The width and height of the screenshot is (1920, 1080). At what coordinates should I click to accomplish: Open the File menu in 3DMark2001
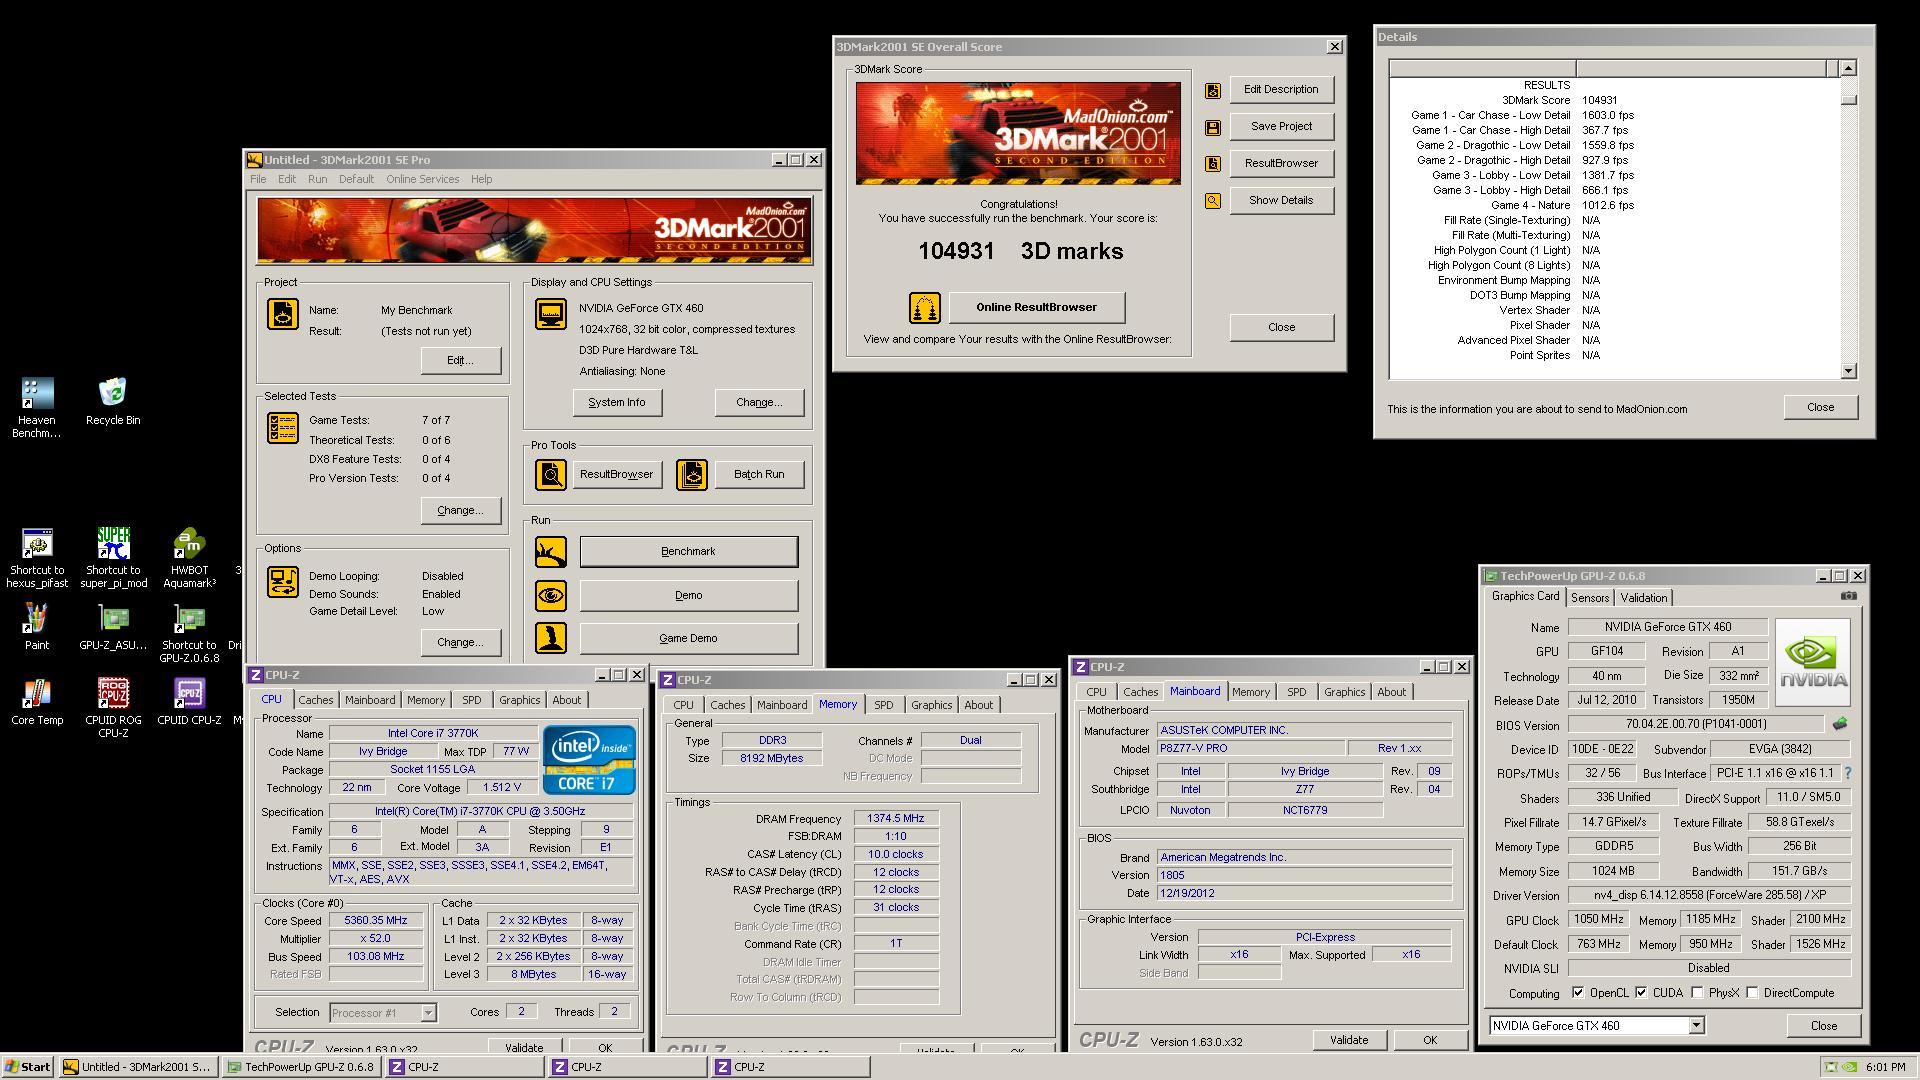pos(258,180)
